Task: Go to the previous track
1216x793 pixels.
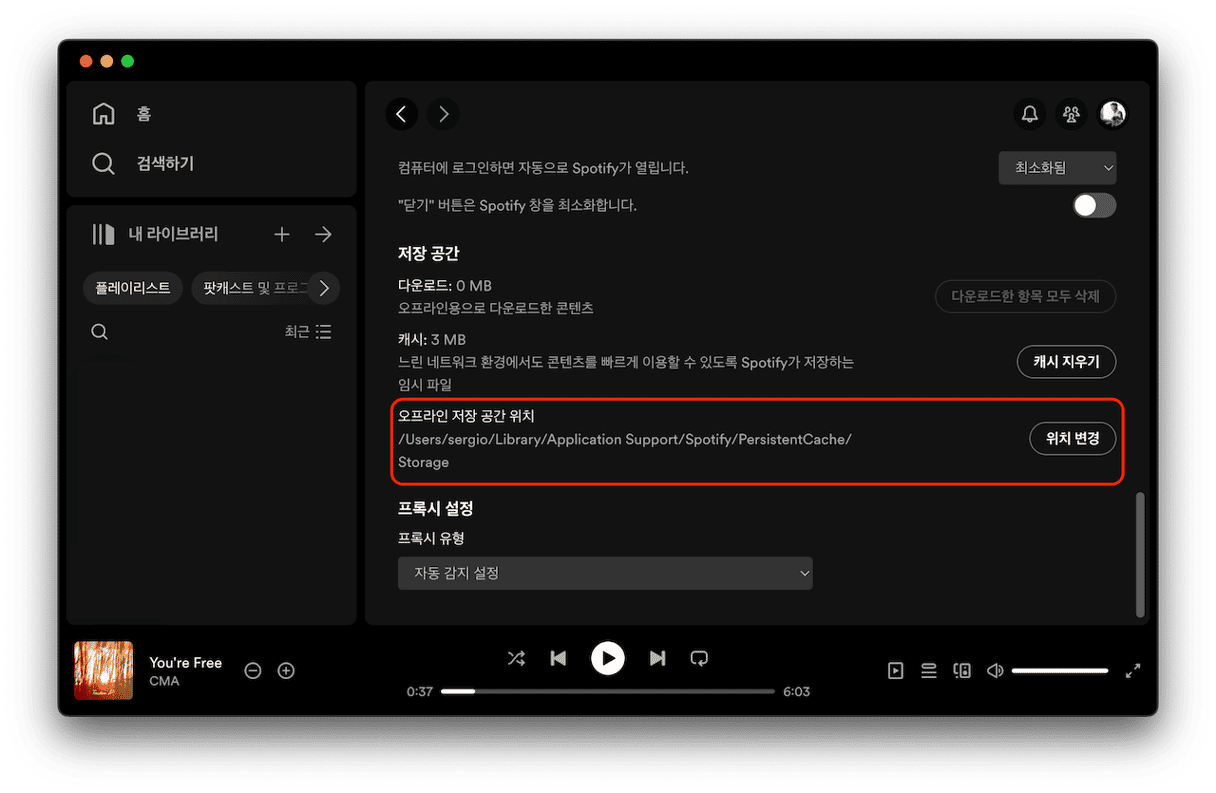Action: (559, 658)
